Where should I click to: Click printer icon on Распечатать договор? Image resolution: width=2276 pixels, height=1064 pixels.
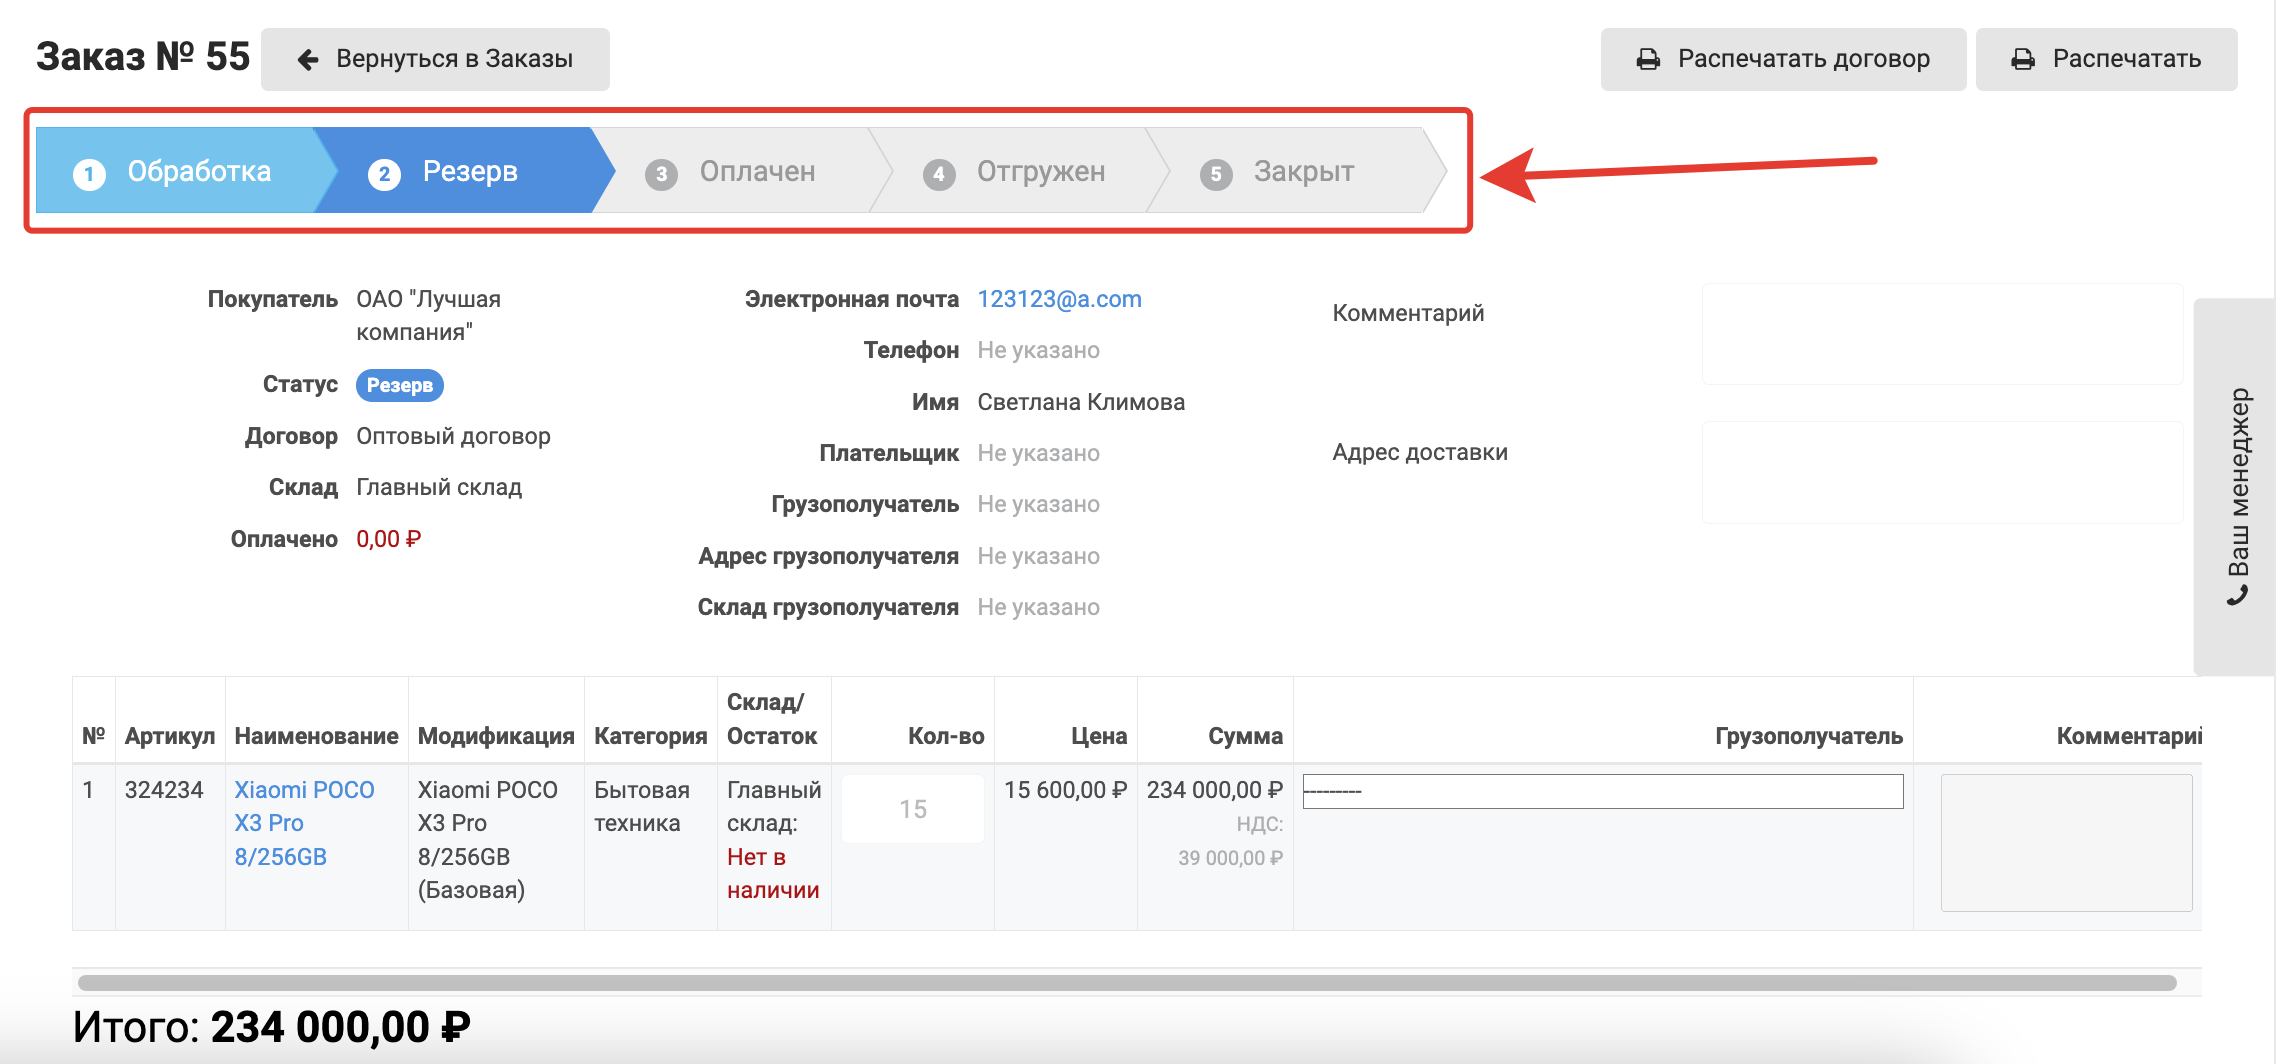(1647, 60)
